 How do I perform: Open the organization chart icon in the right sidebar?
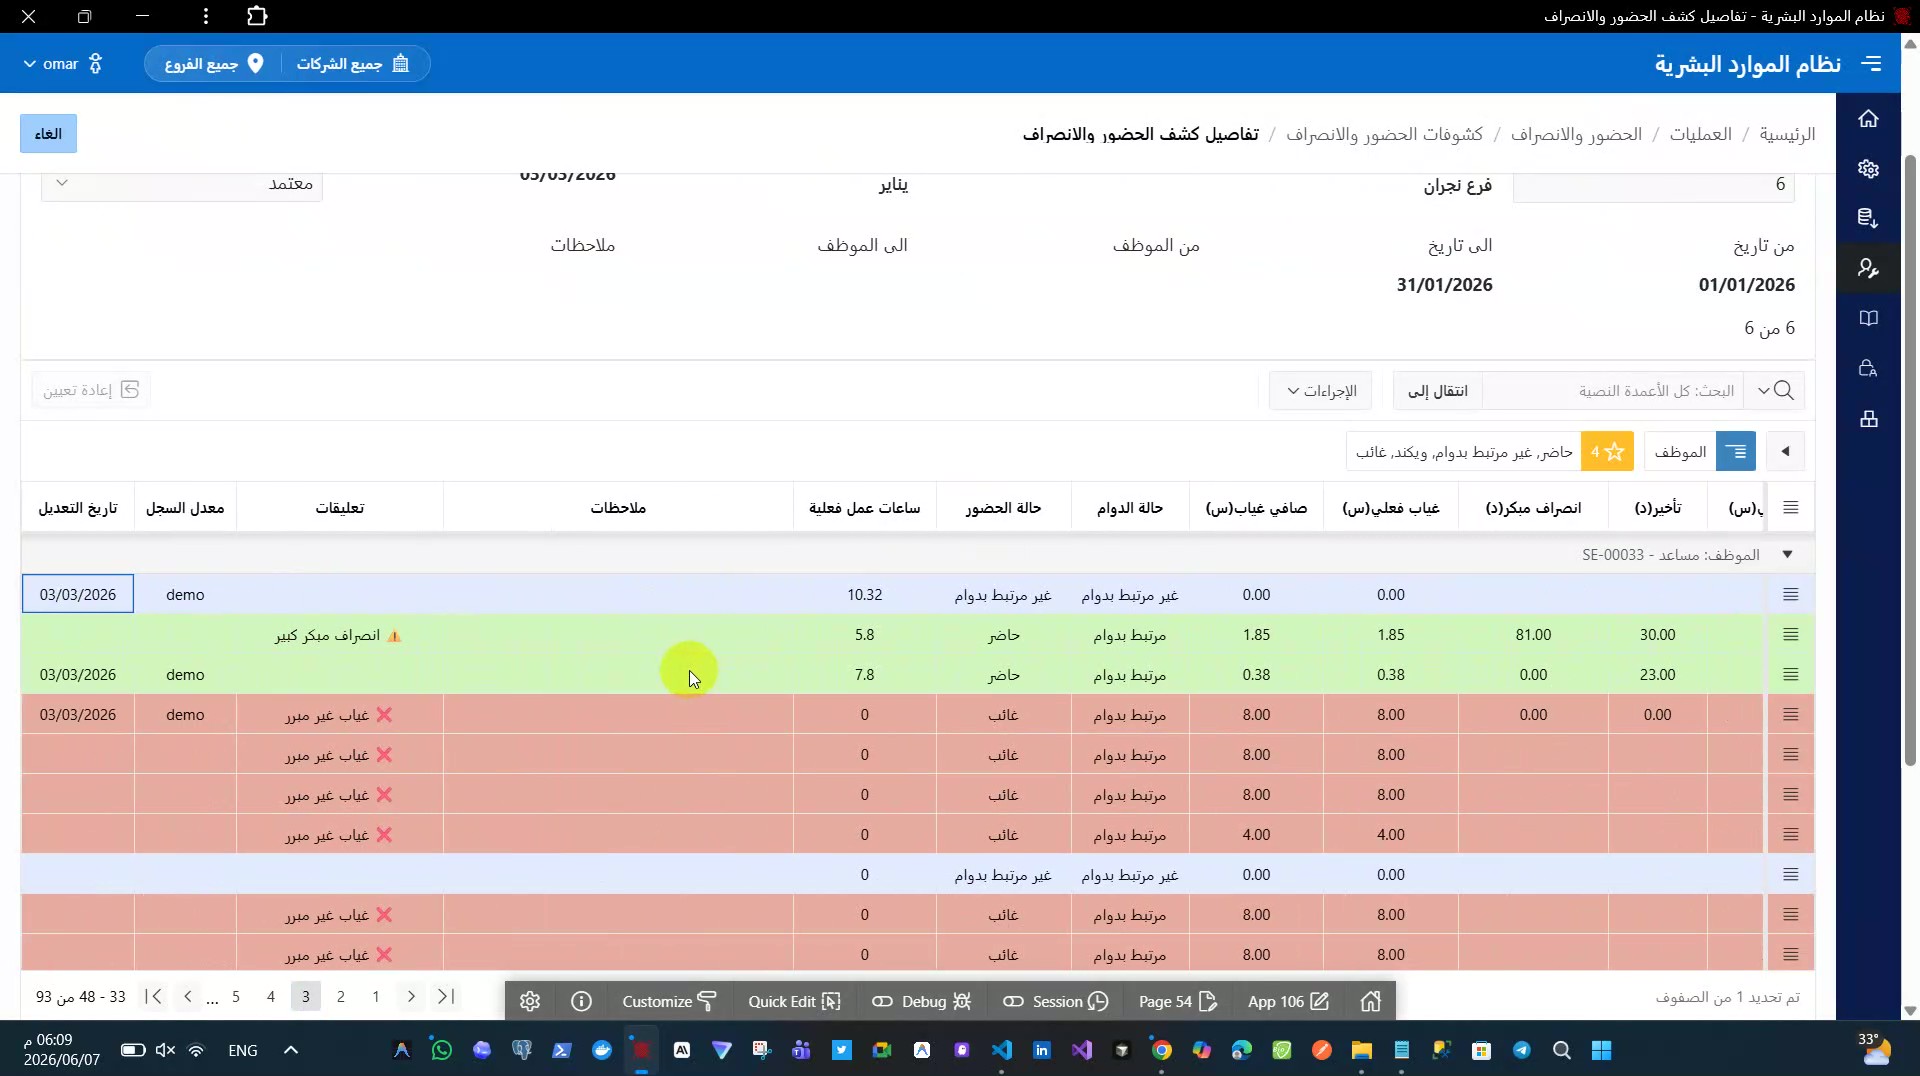coord(1868,419)
